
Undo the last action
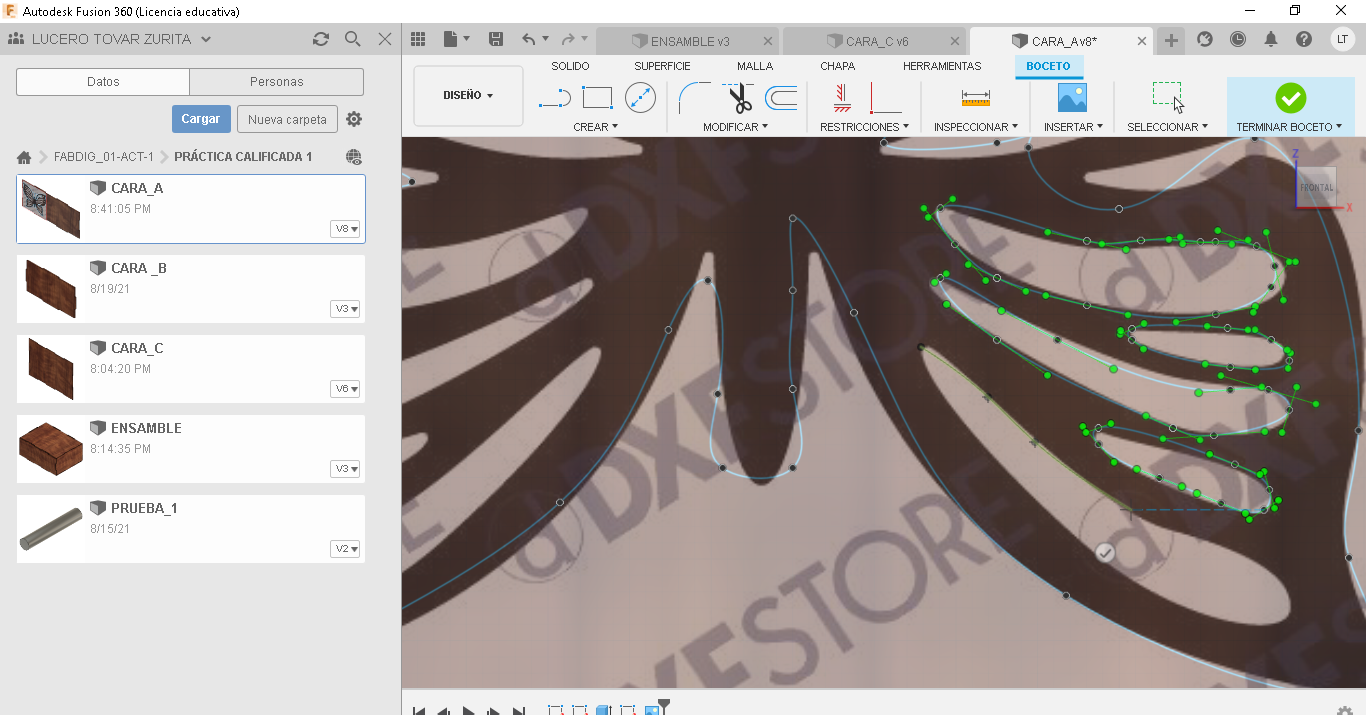click(528, 39)
